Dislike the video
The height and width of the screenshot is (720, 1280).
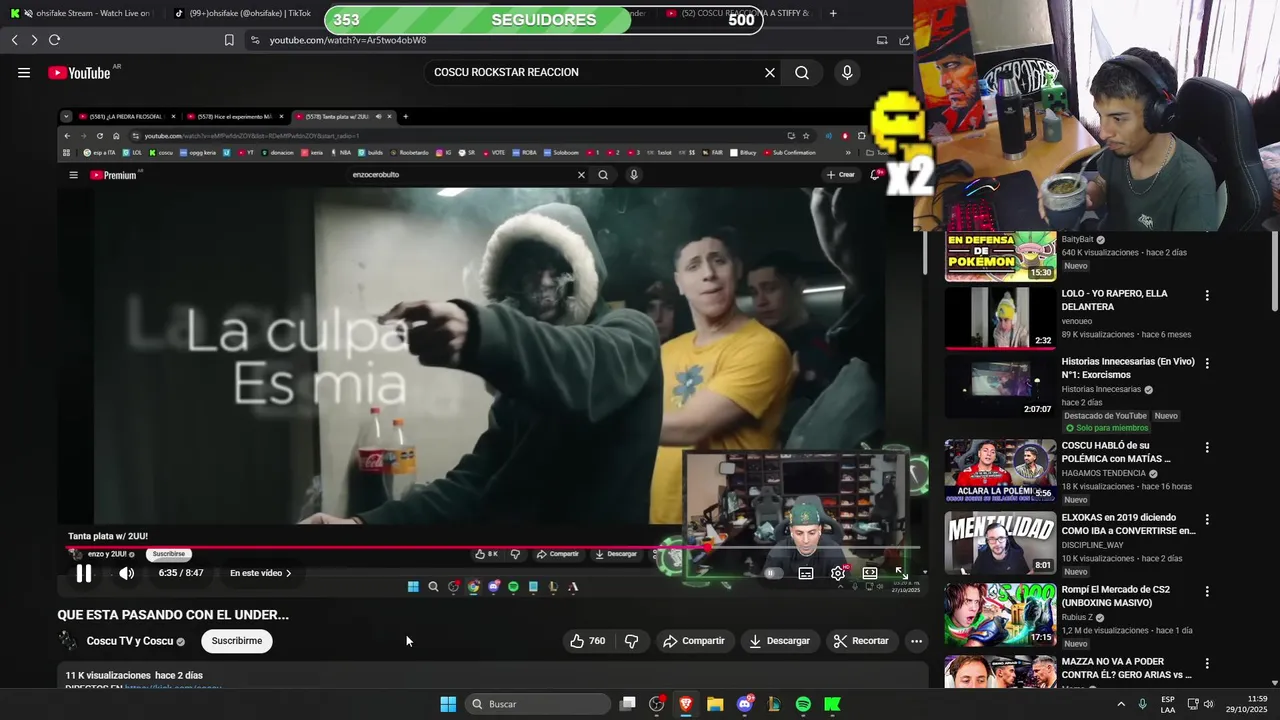click(x=632, y=641)
